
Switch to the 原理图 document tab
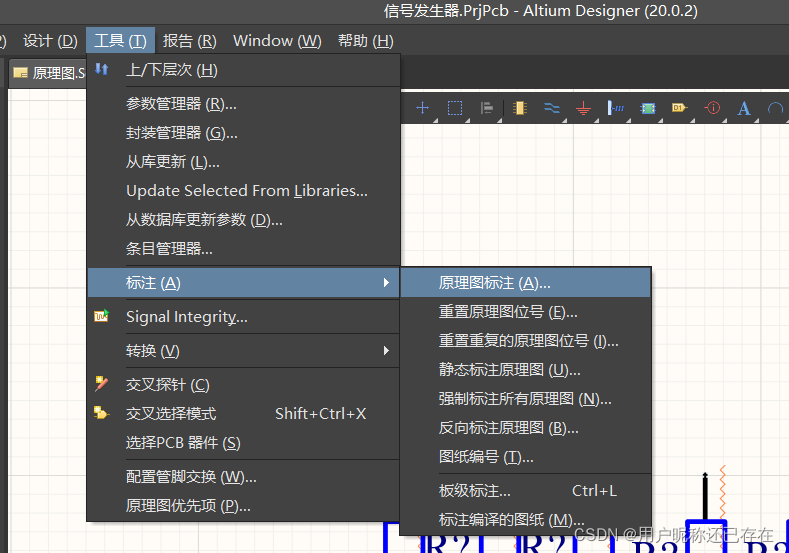click(48, 73)
